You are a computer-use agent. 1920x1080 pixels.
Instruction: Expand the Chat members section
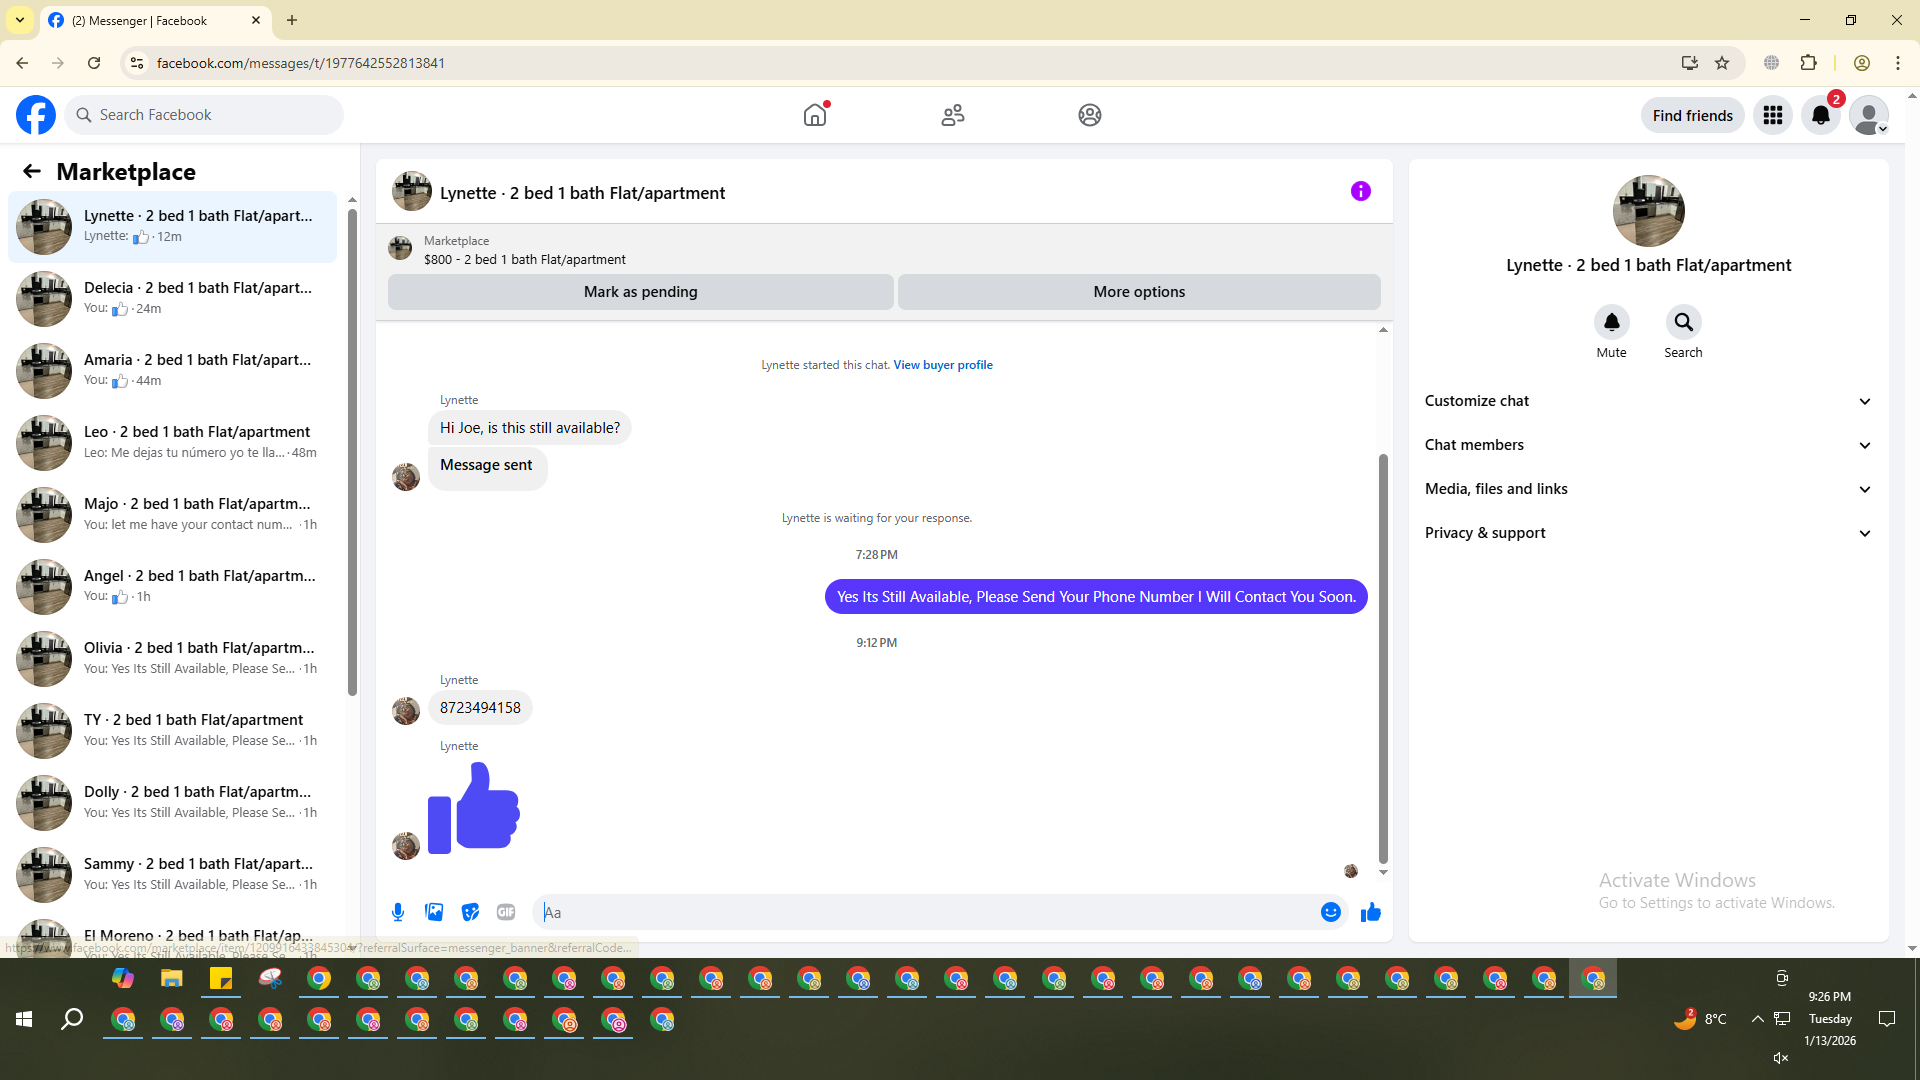pyautogui.click(x=1648, y=445)
